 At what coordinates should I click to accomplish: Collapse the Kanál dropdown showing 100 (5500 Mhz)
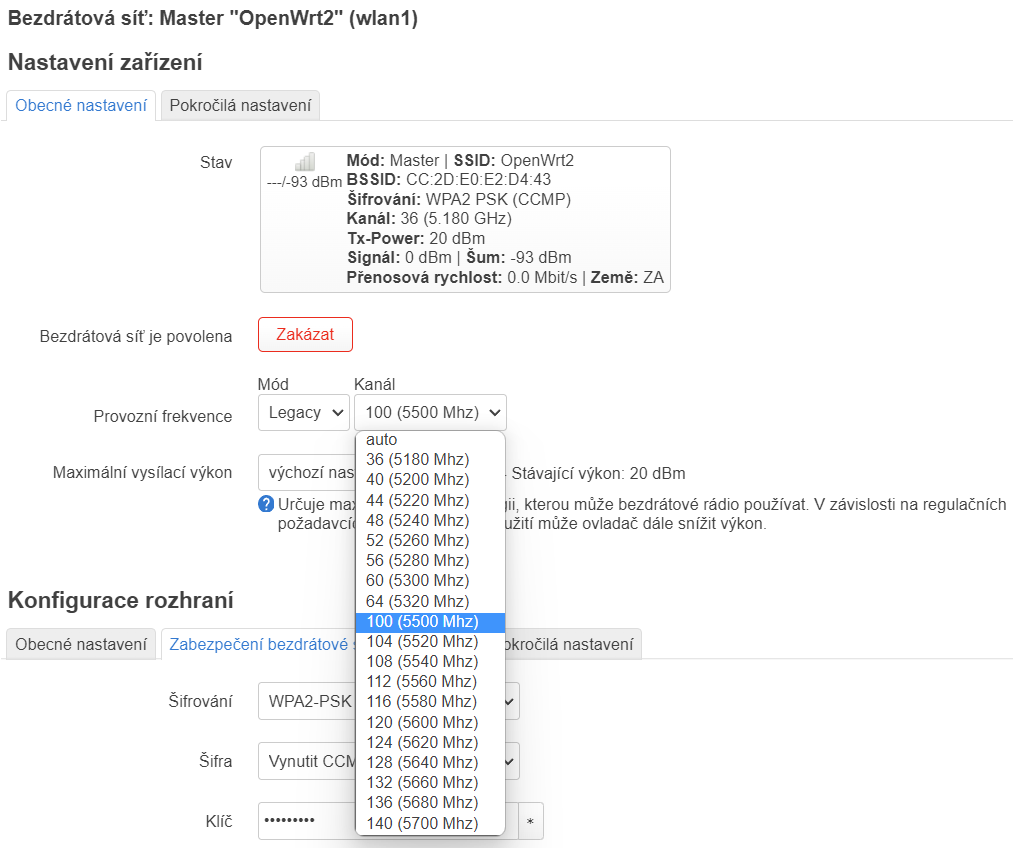pyautogui.click(x=430, y=412)
